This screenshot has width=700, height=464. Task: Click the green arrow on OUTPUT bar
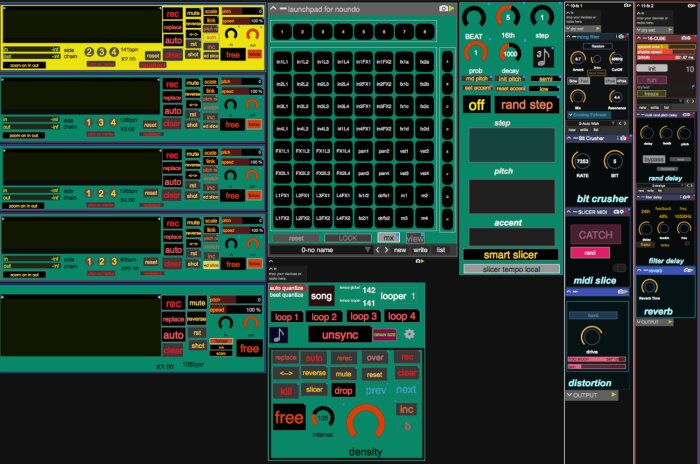(614, 395)
